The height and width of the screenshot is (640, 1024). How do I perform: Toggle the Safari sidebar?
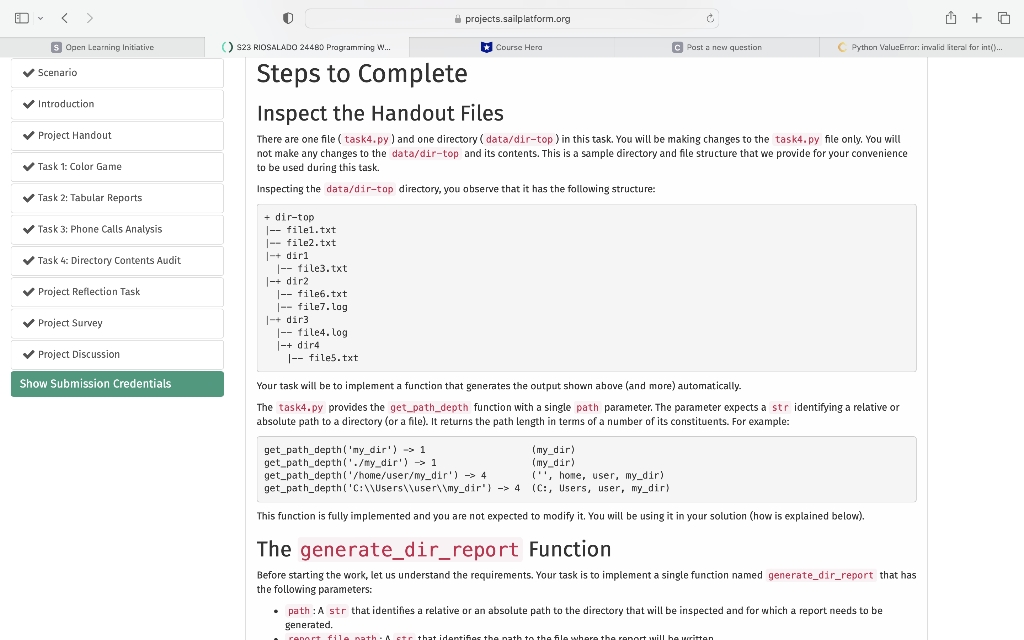click(21, 17)
